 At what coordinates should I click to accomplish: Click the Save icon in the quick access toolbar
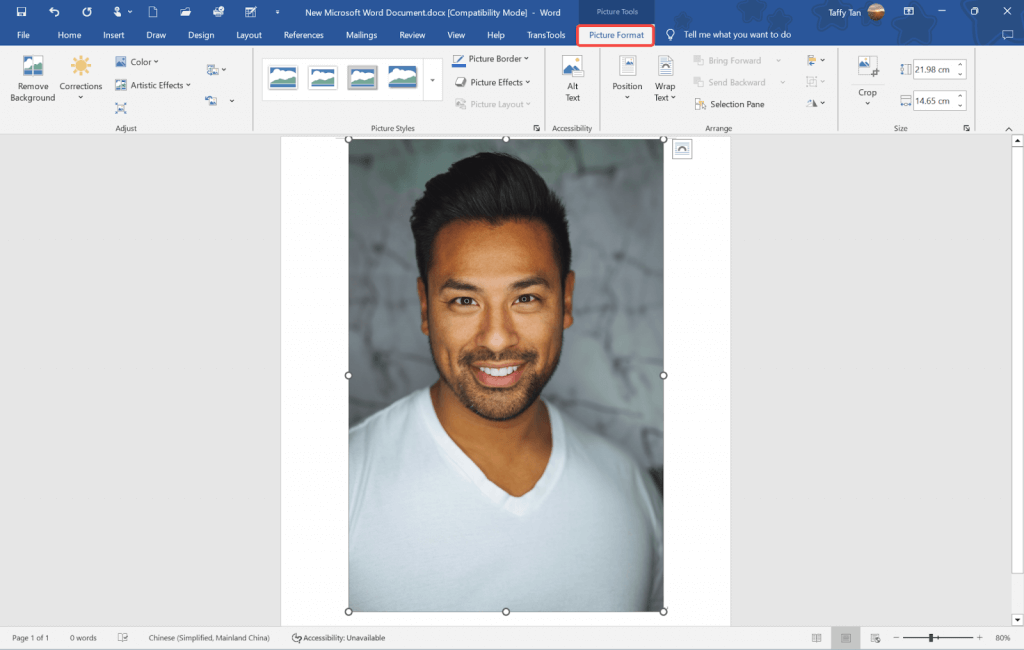coord(21,12)
